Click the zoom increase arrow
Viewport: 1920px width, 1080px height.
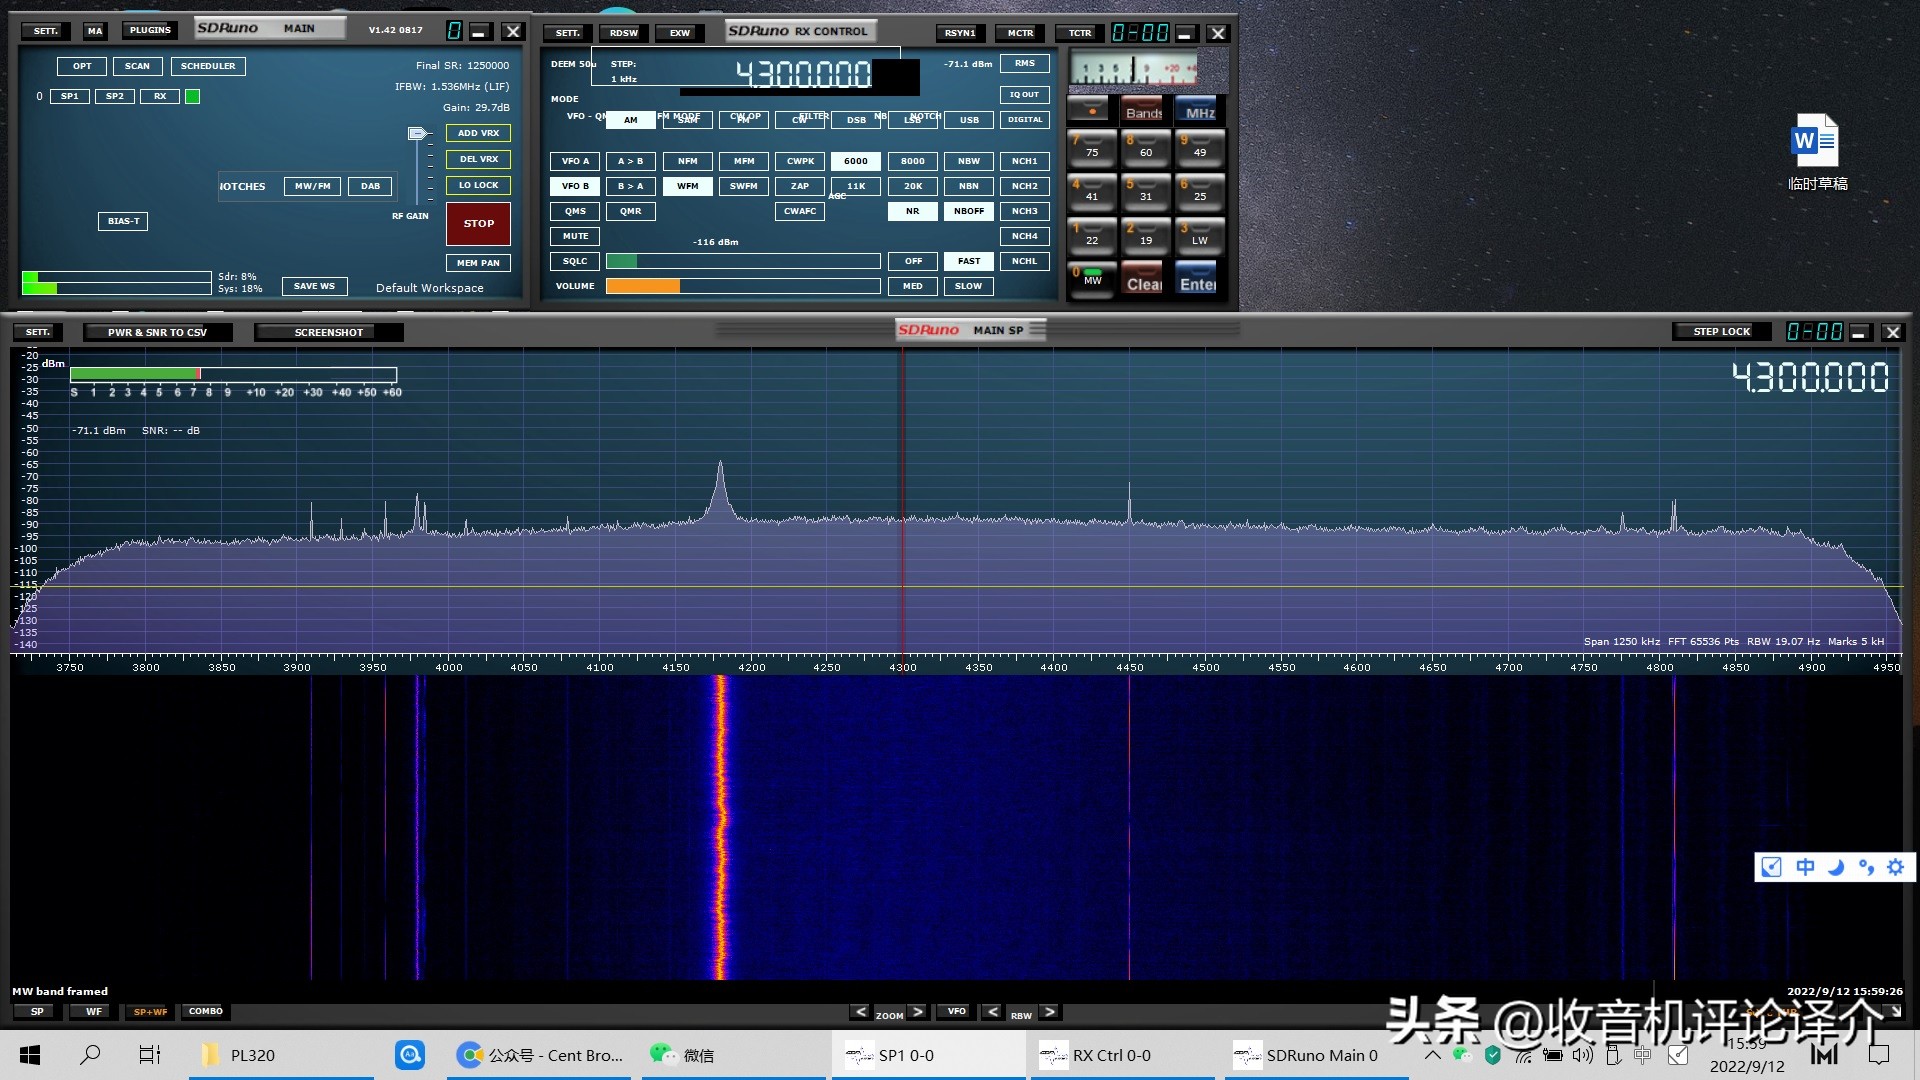pos(918,1012)
